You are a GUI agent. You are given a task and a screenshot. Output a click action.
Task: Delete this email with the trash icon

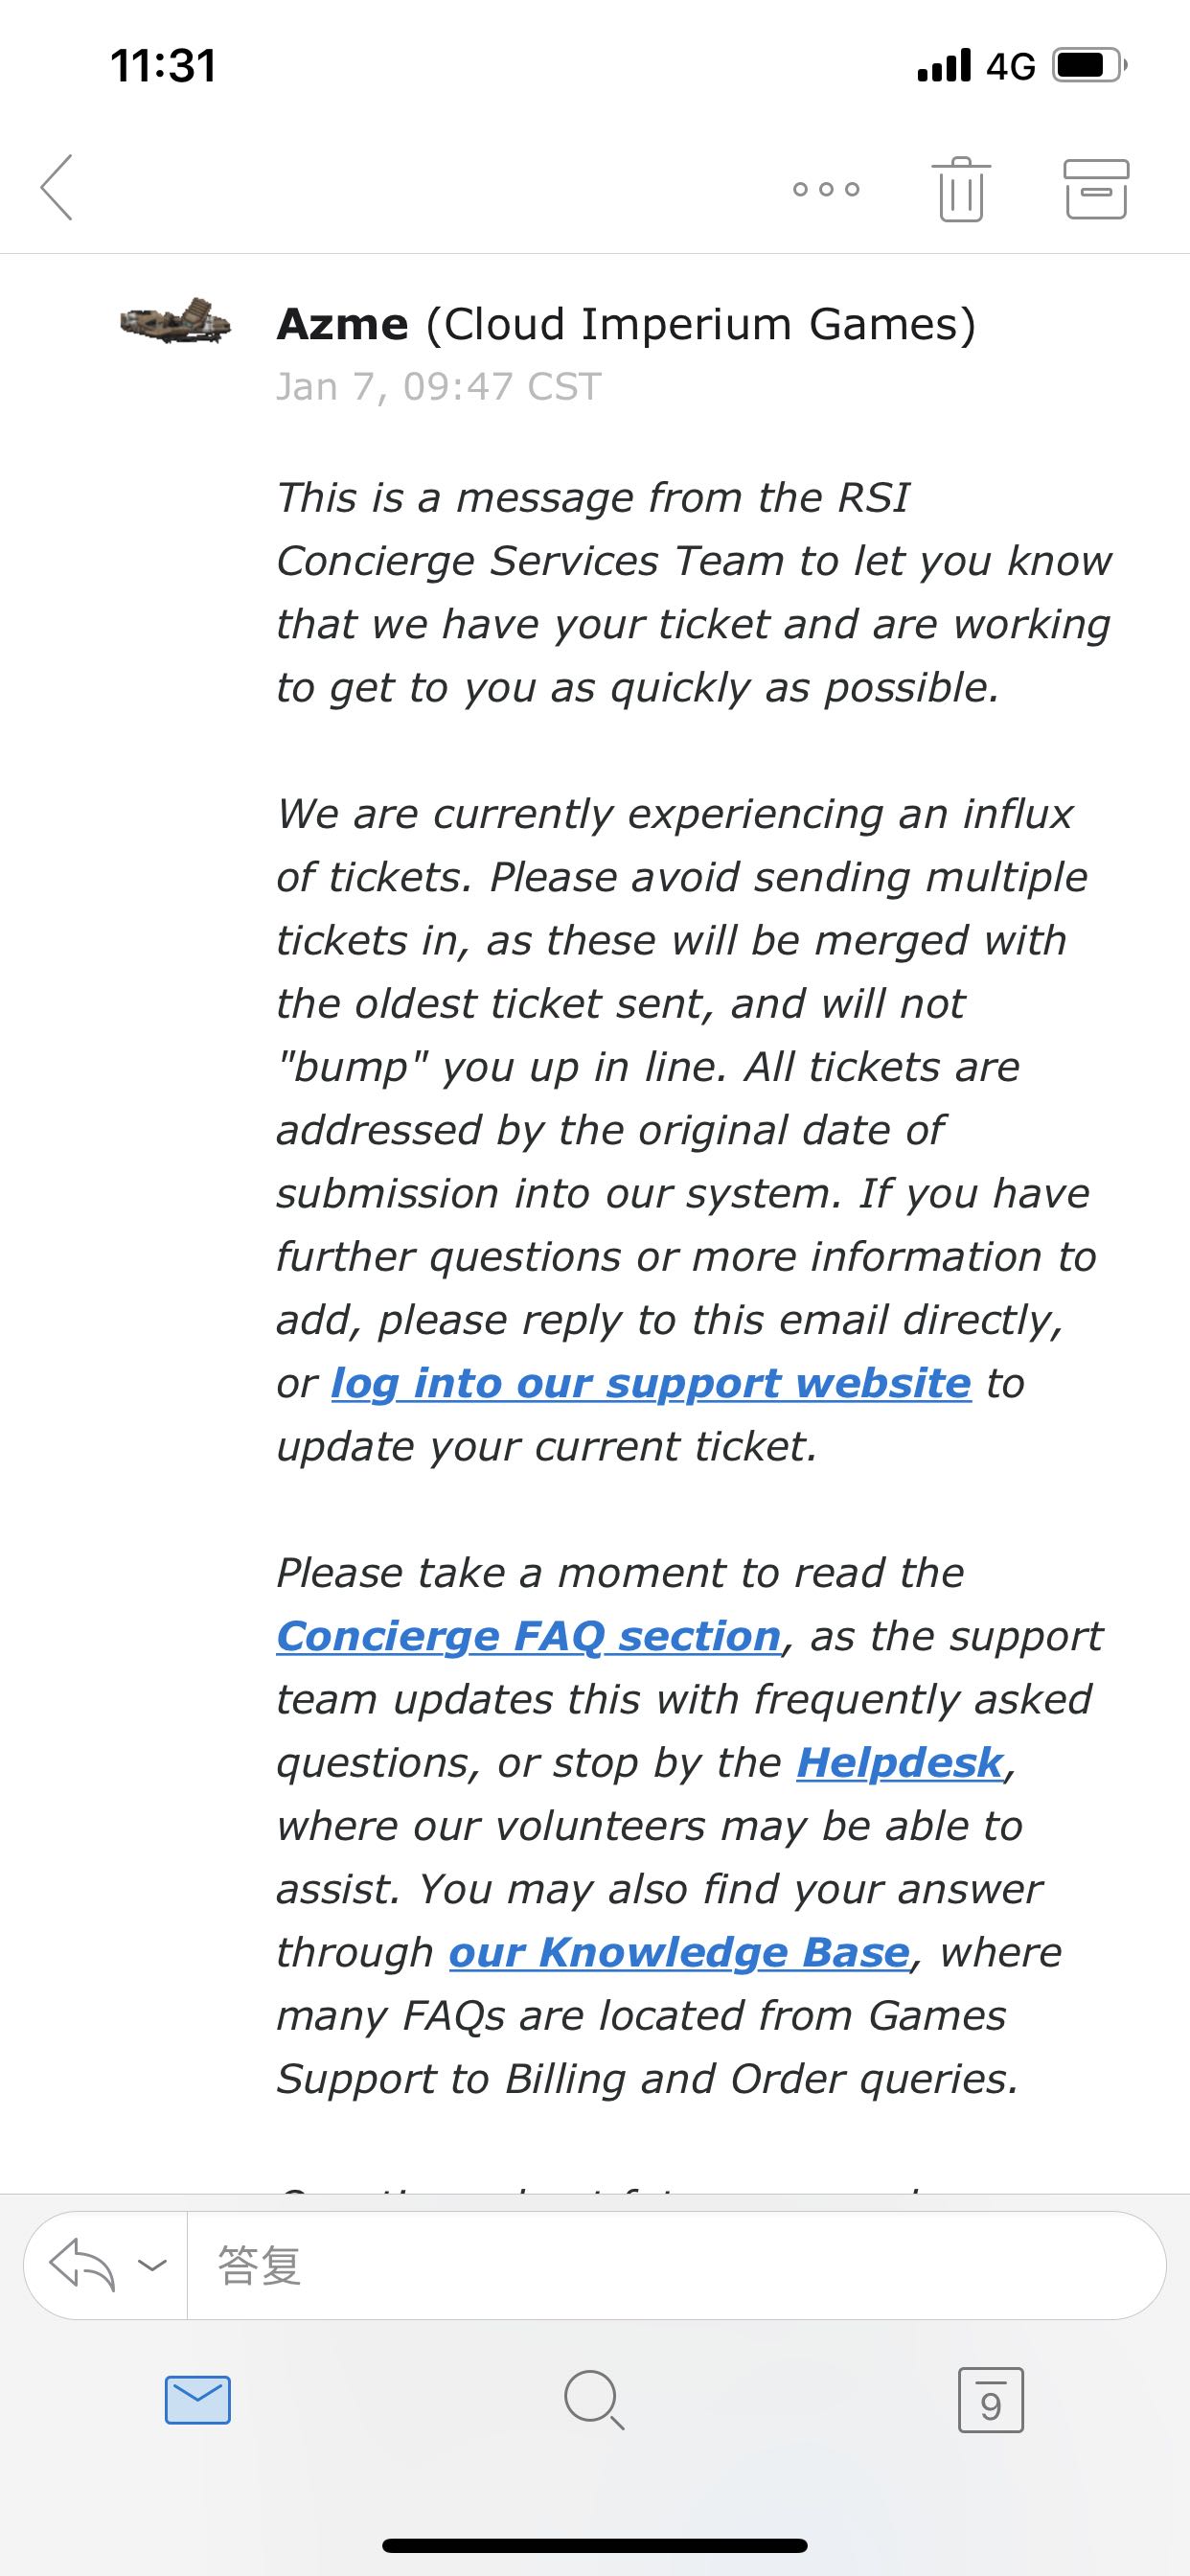tap(961, 189)
